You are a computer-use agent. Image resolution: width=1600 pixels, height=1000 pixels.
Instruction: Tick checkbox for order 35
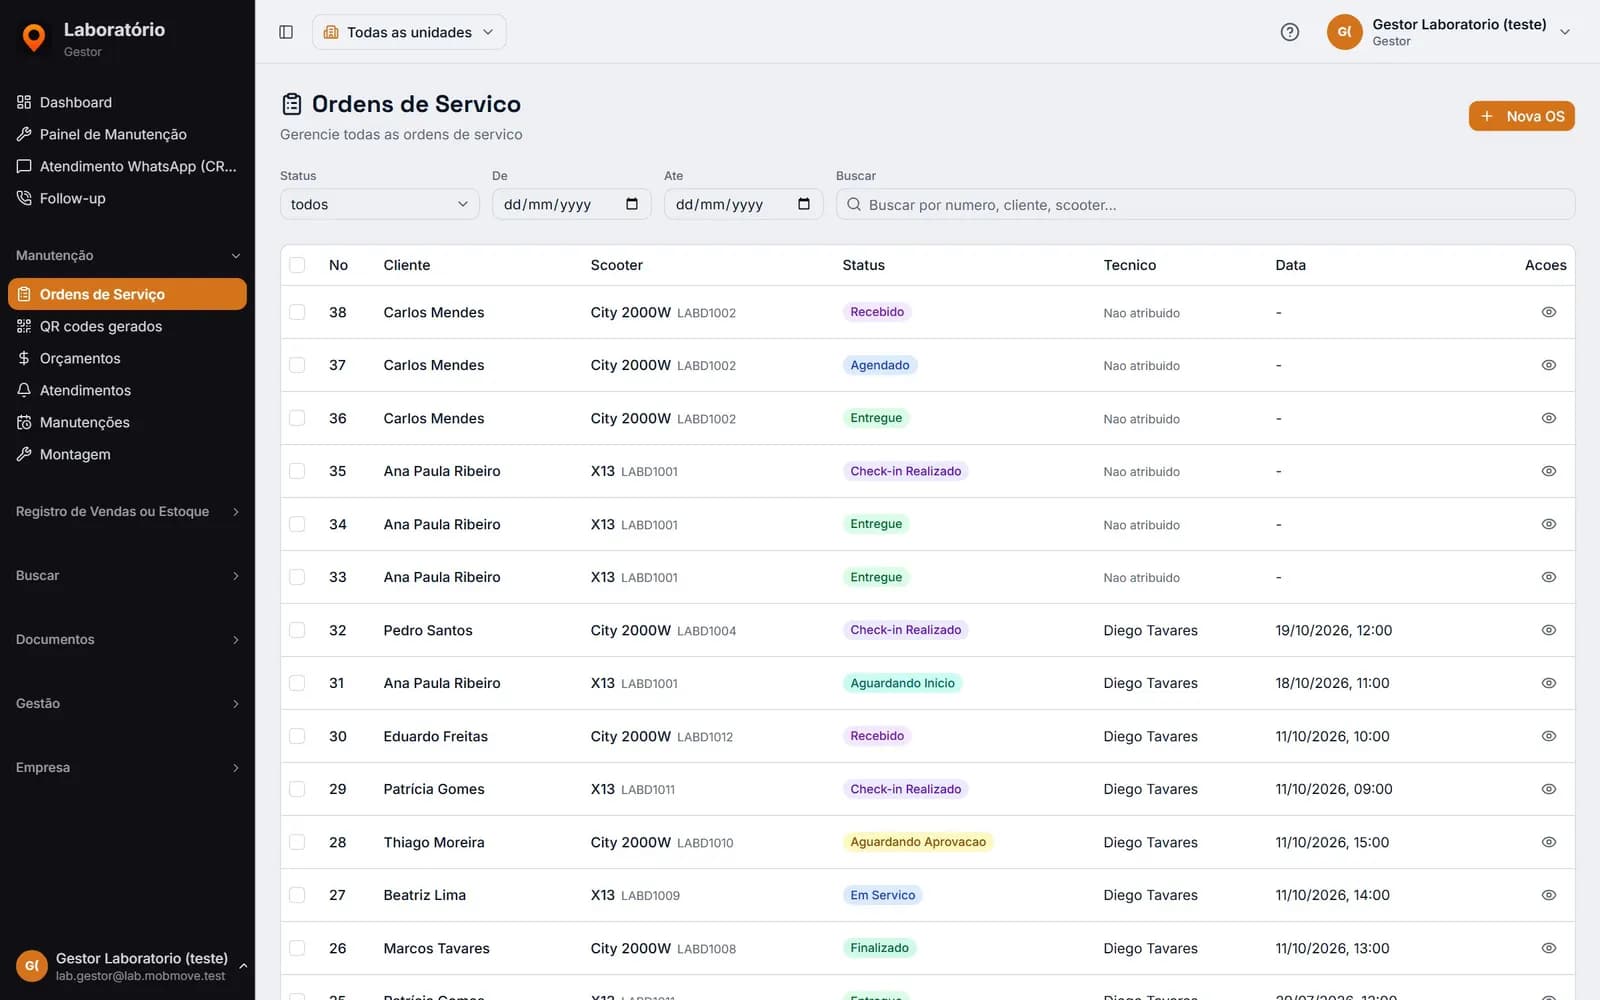coord(297,471)
